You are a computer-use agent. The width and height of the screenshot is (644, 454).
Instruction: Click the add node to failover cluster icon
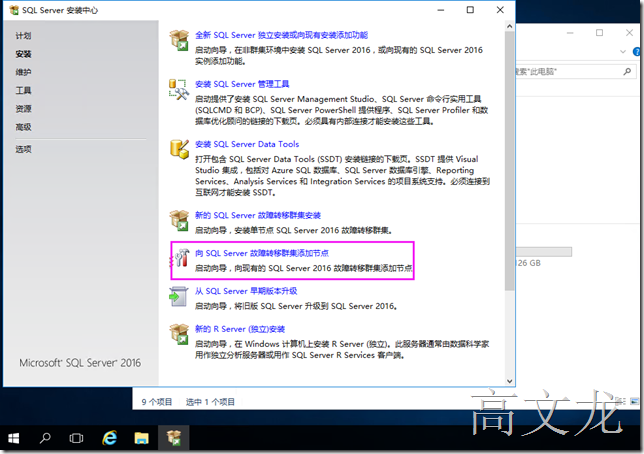click(x=180, y=258)
